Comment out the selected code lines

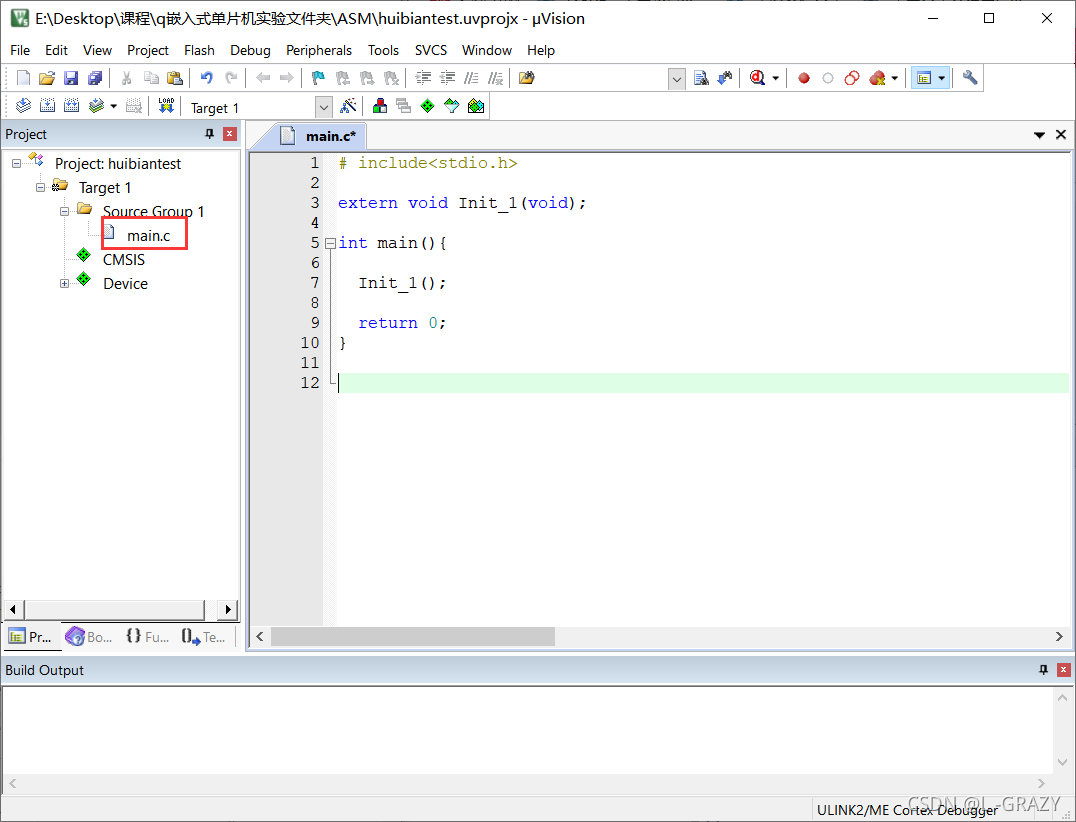coord(471,78)
